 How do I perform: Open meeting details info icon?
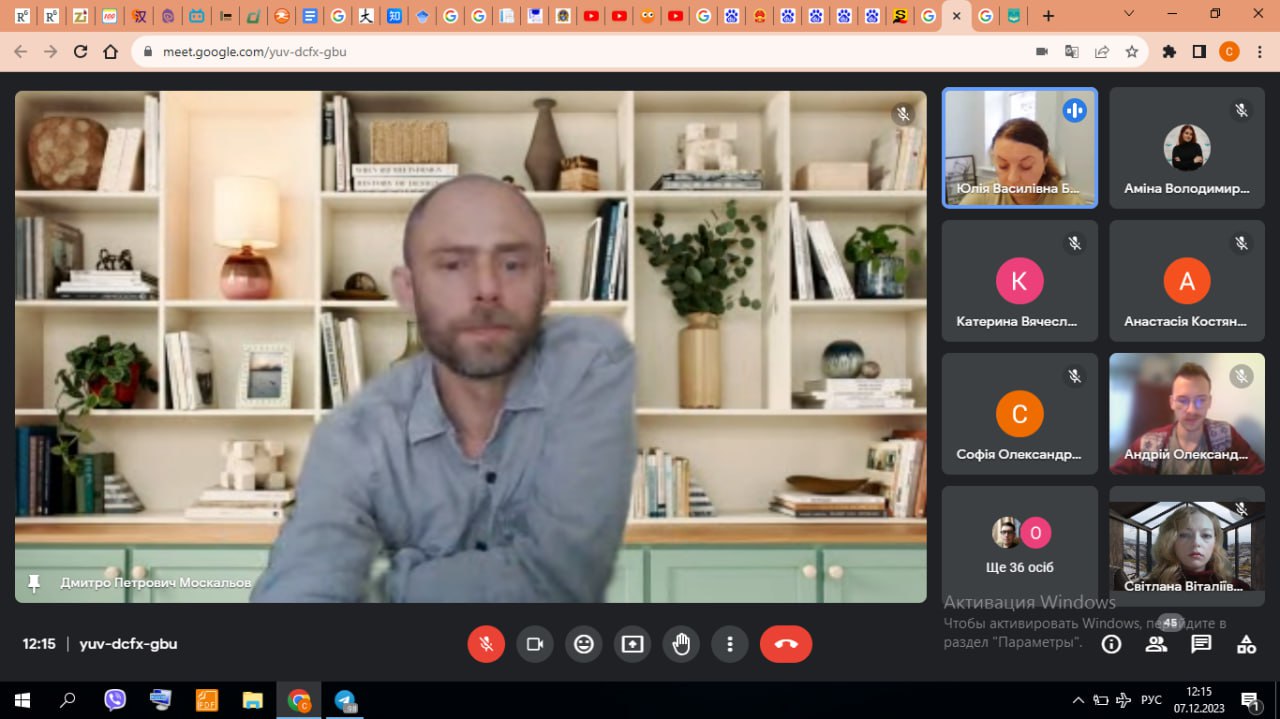(x=1111, y=644)
